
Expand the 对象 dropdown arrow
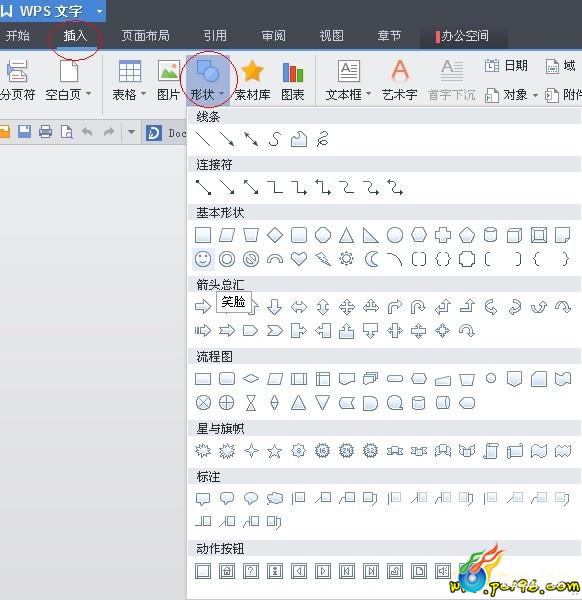click(535, 95)
